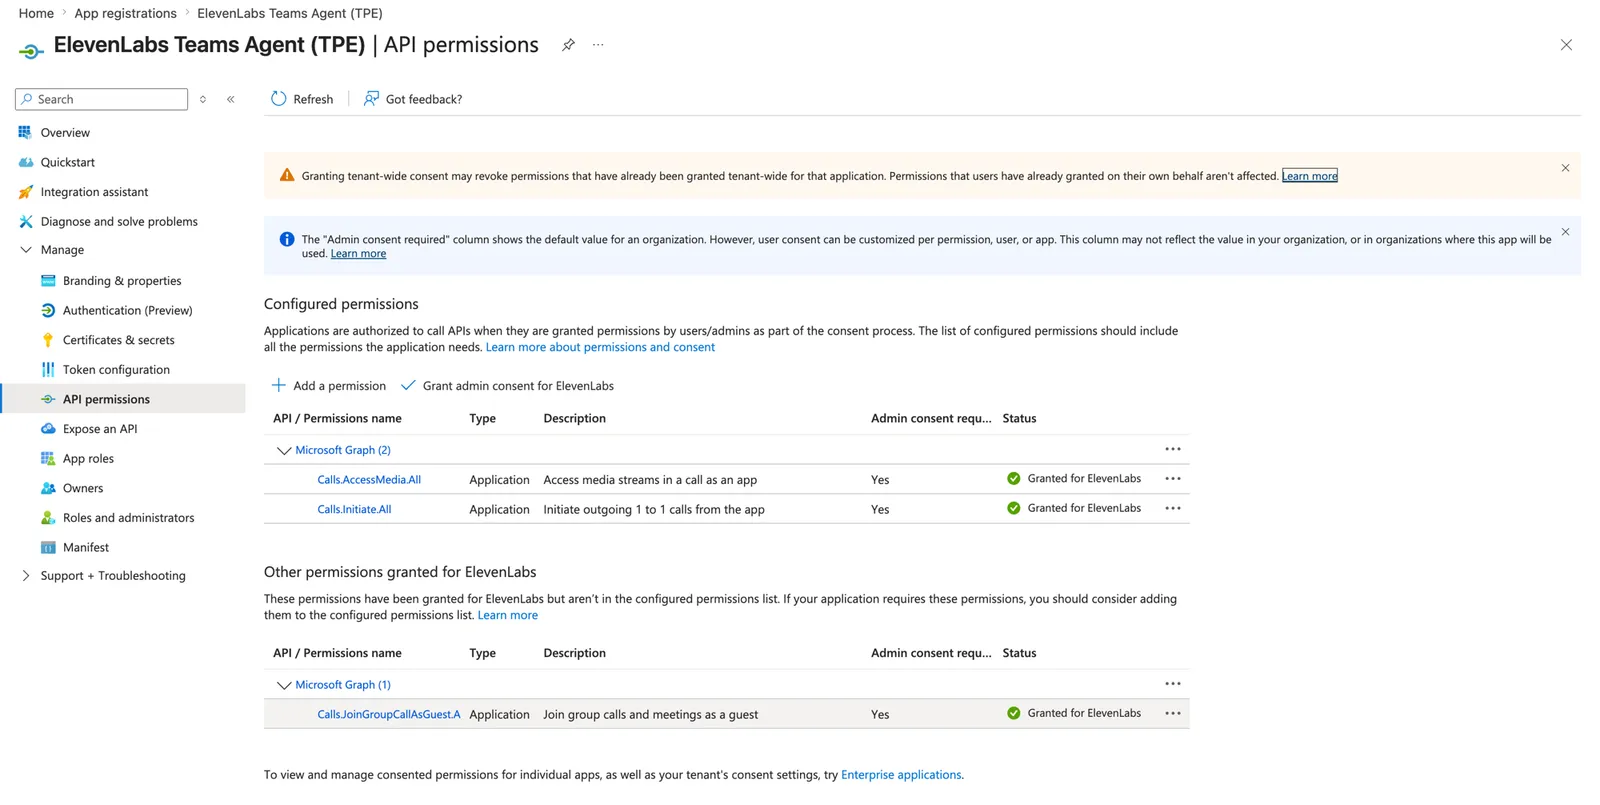Collapse the sidebar with the double chevron
This screenshot has width=1600, height=805.
pyautogui.click(x=231, y=99)
